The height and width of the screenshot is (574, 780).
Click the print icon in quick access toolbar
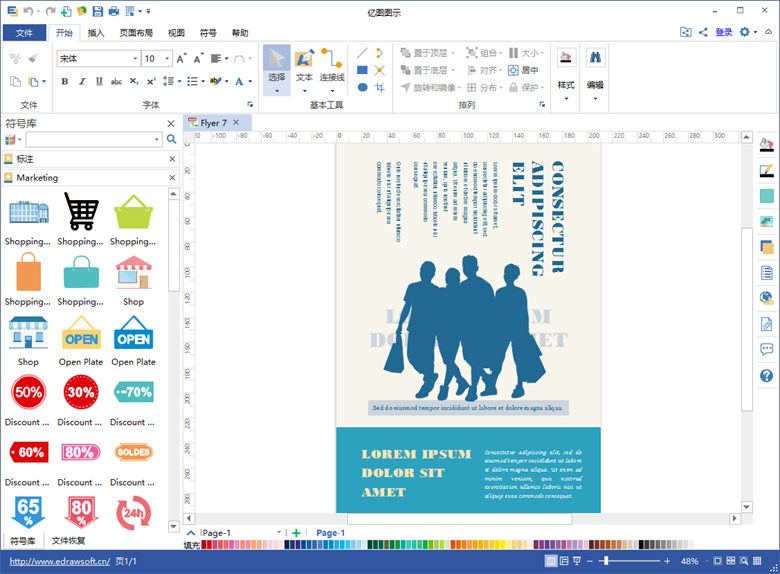(113, 11)
